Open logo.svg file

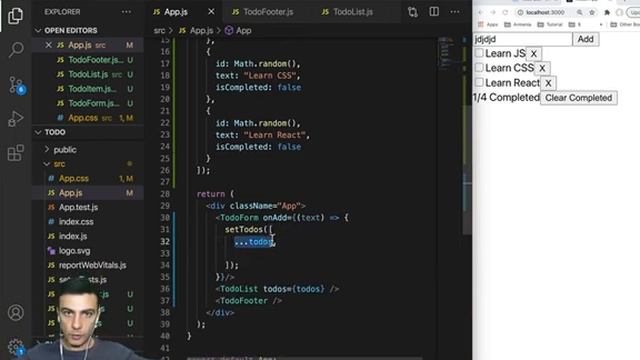pos(74,251)
